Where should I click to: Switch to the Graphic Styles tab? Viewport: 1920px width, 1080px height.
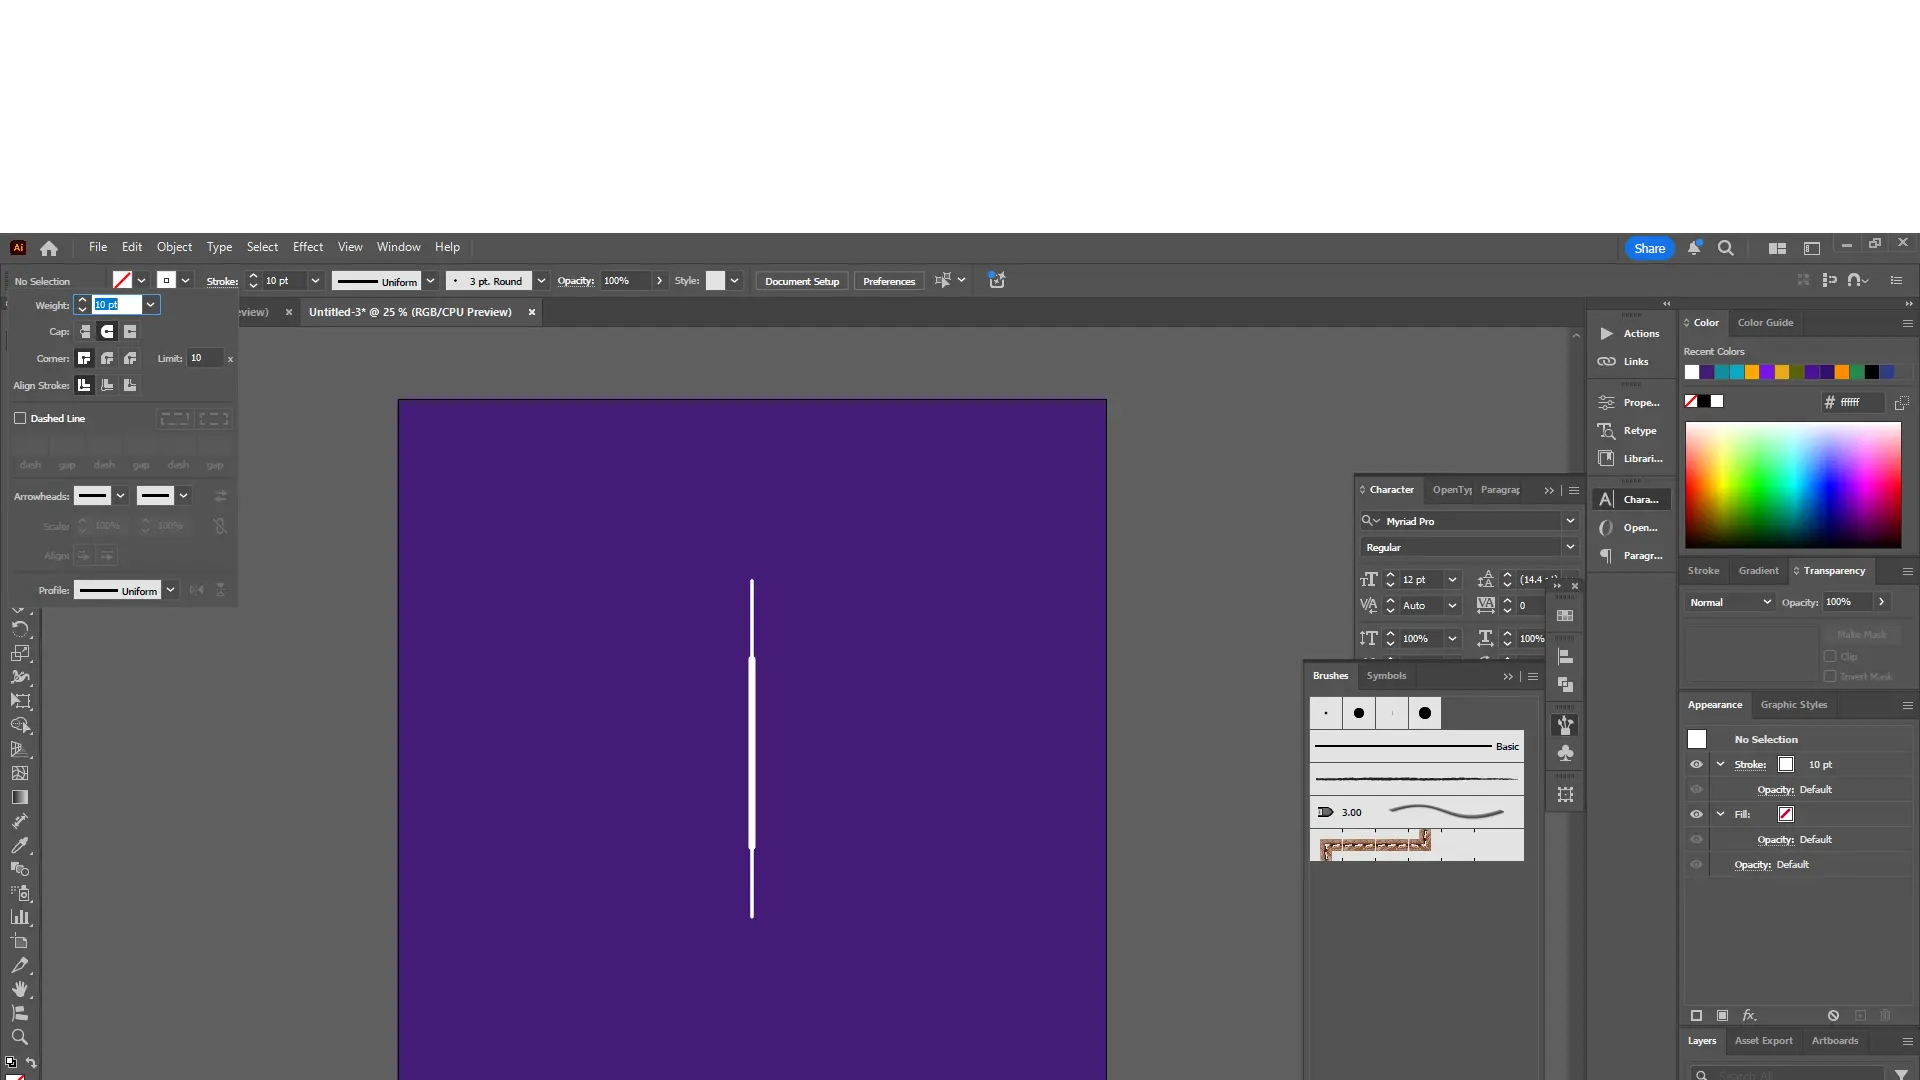[x=1793, y=705]
